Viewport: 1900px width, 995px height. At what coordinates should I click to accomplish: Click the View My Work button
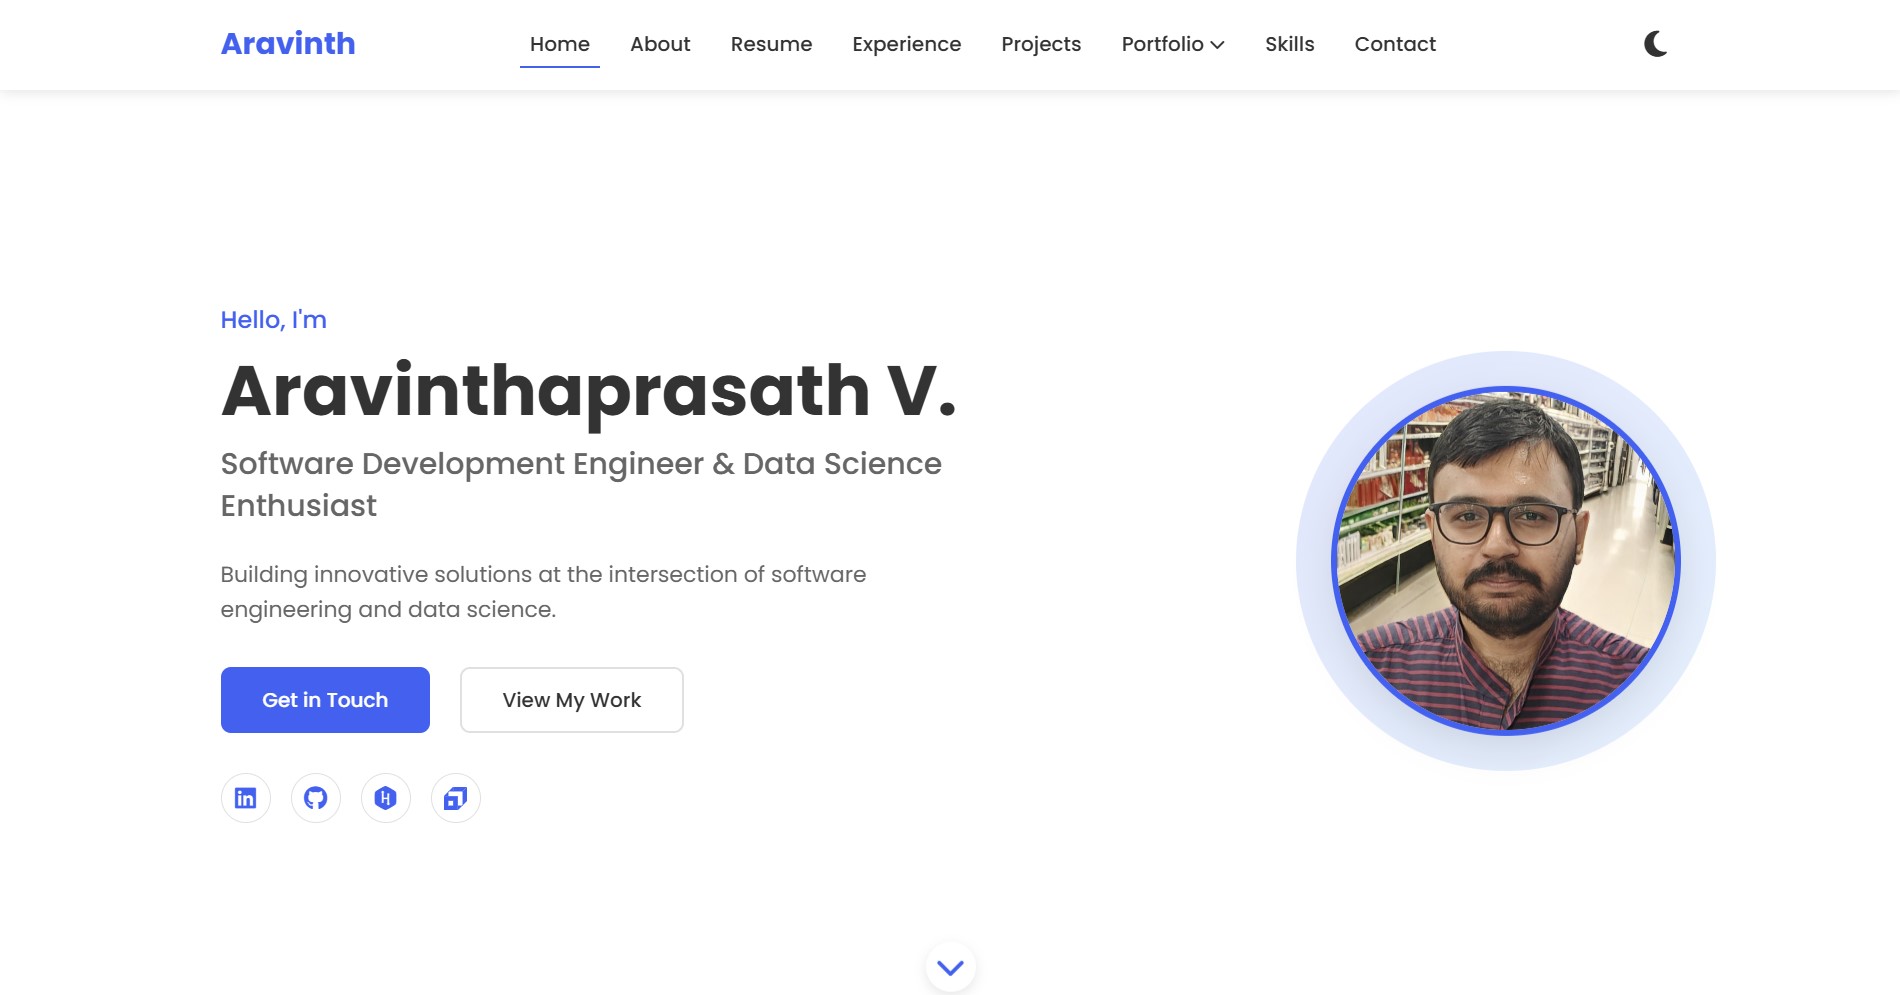571,699
